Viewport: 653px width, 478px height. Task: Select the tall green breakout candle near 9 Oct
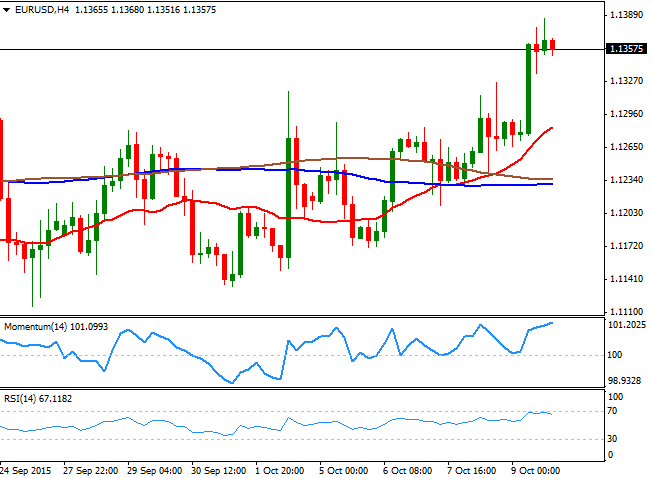[528, 87]
